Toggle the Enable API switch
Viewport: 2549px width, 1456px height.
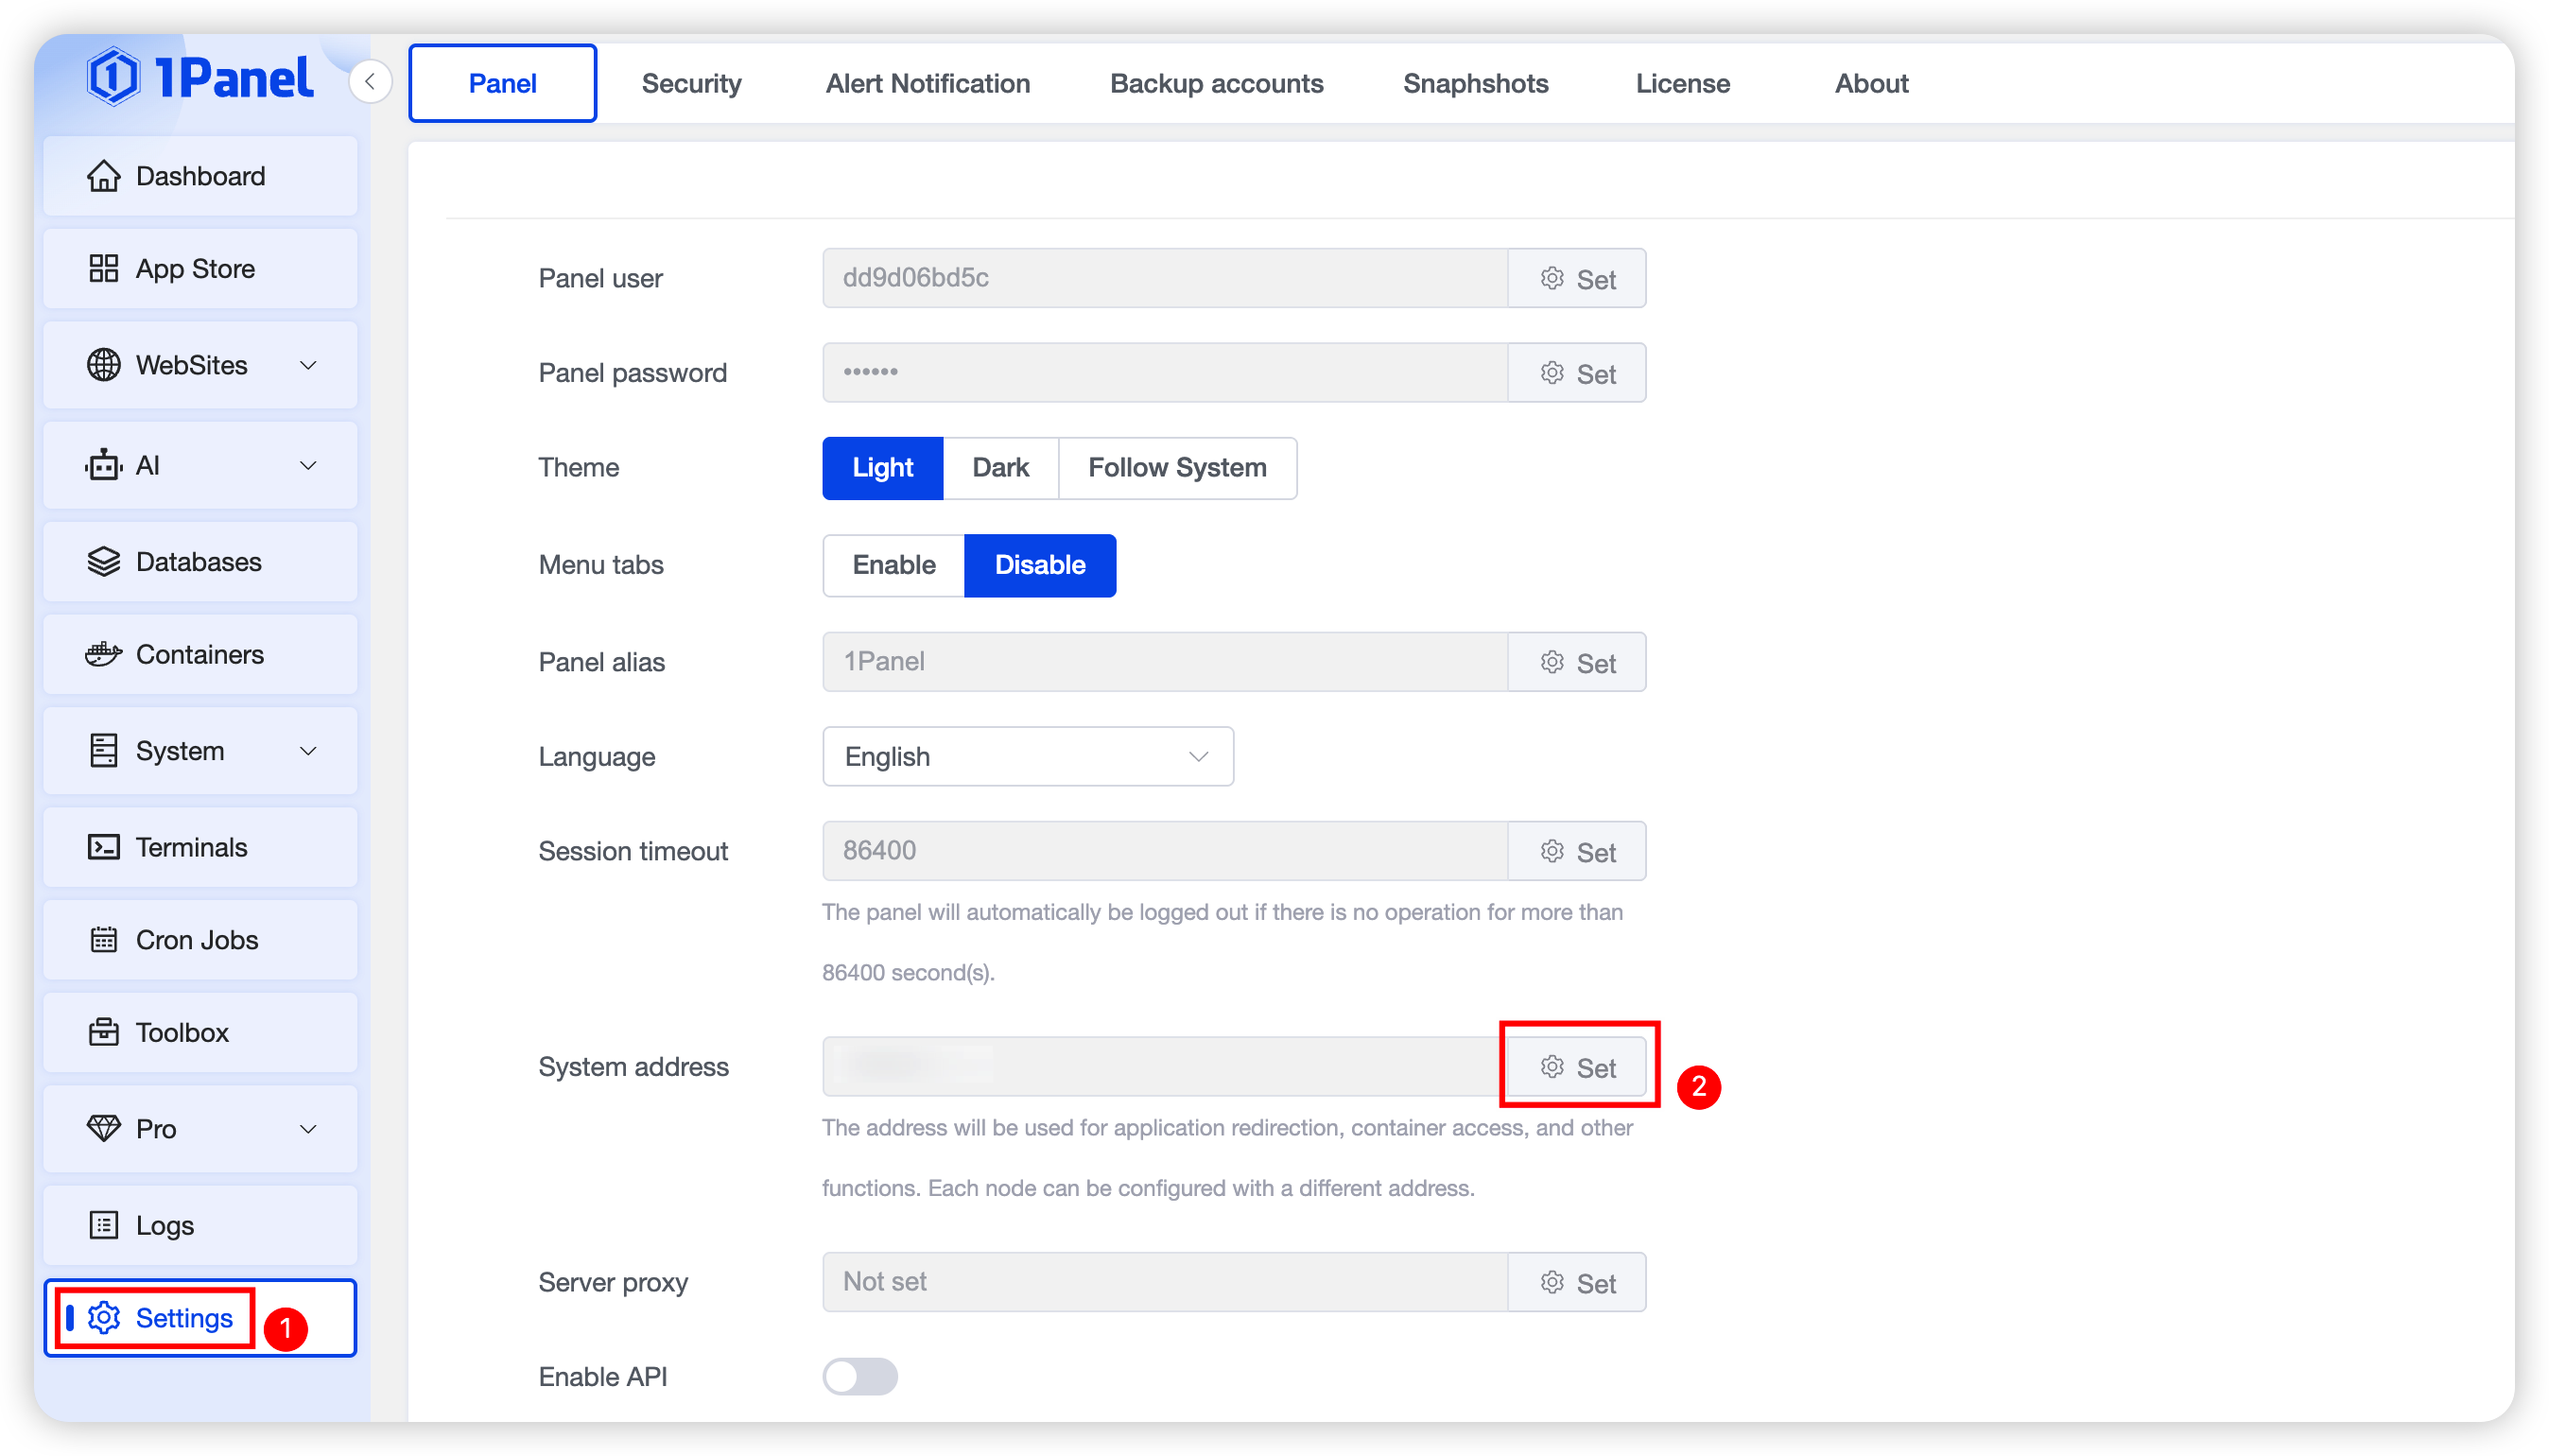point(859,1376)
